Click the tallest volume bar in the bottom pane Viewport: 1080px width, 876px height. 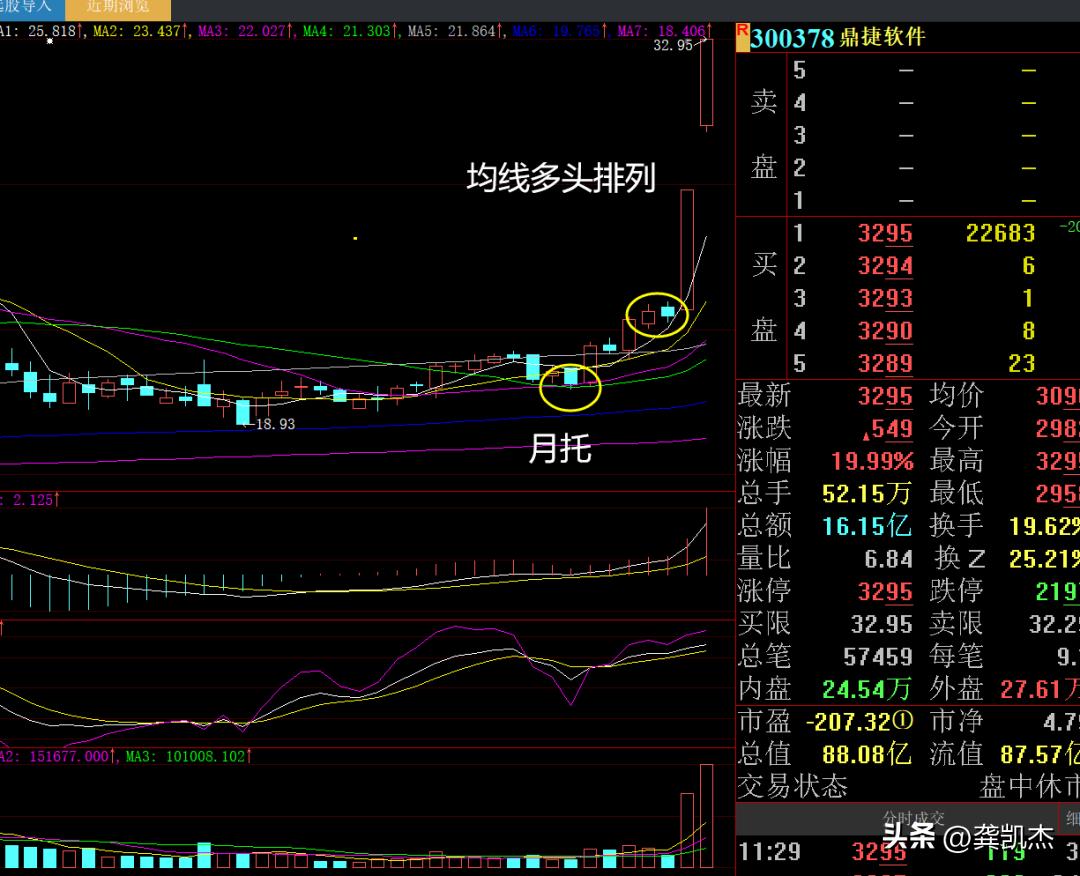(x=707, y=816)
